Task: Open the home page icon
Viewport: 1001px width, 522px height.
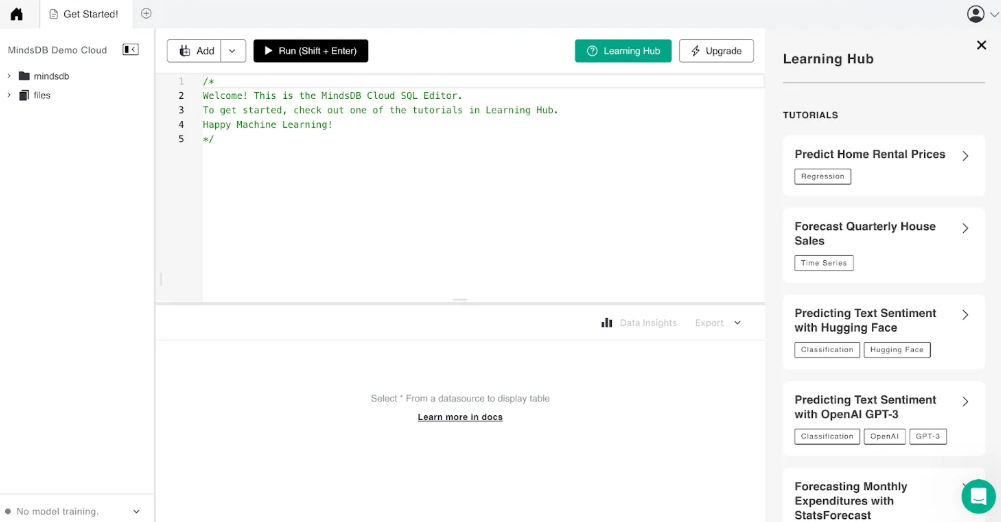Action: [x=17, y=14]
